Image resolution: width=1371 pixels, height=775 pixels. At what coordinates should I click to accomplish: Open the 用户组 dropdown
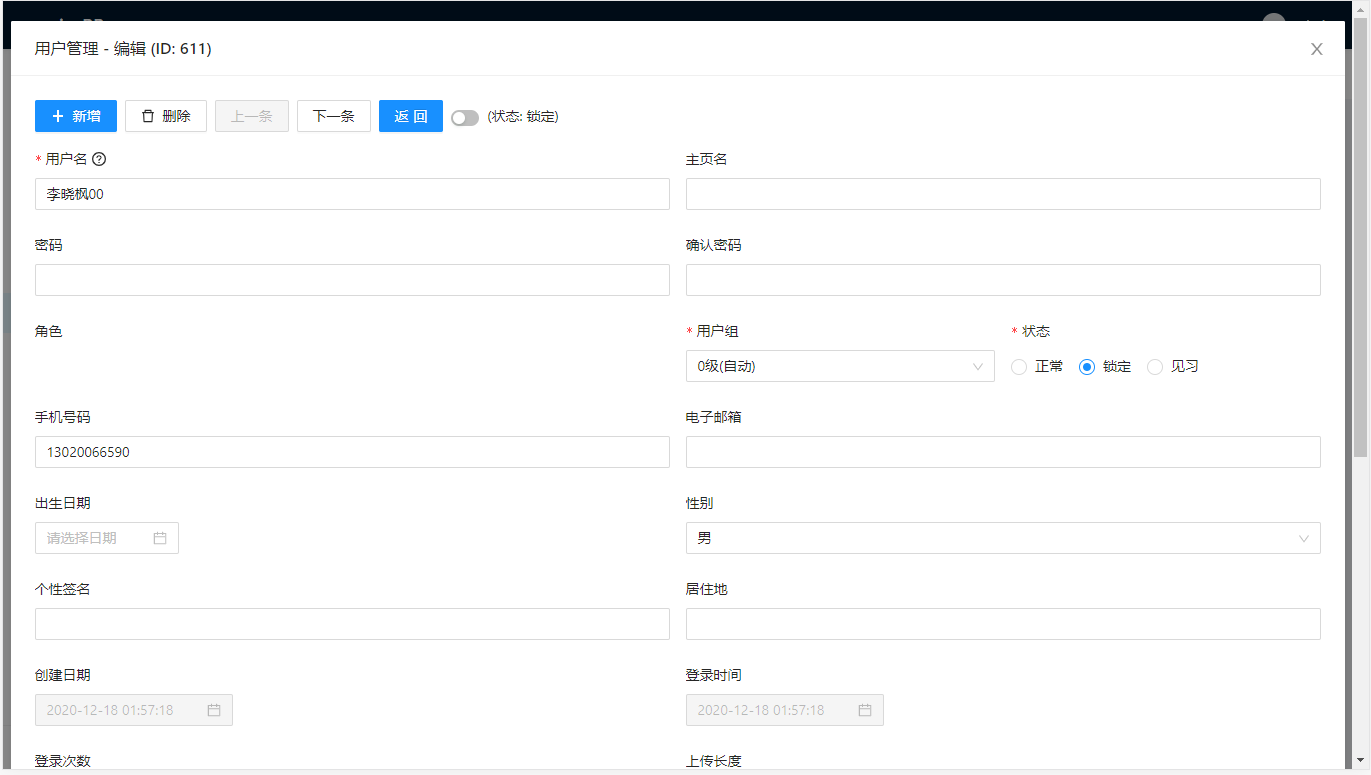tap(840, 366)
